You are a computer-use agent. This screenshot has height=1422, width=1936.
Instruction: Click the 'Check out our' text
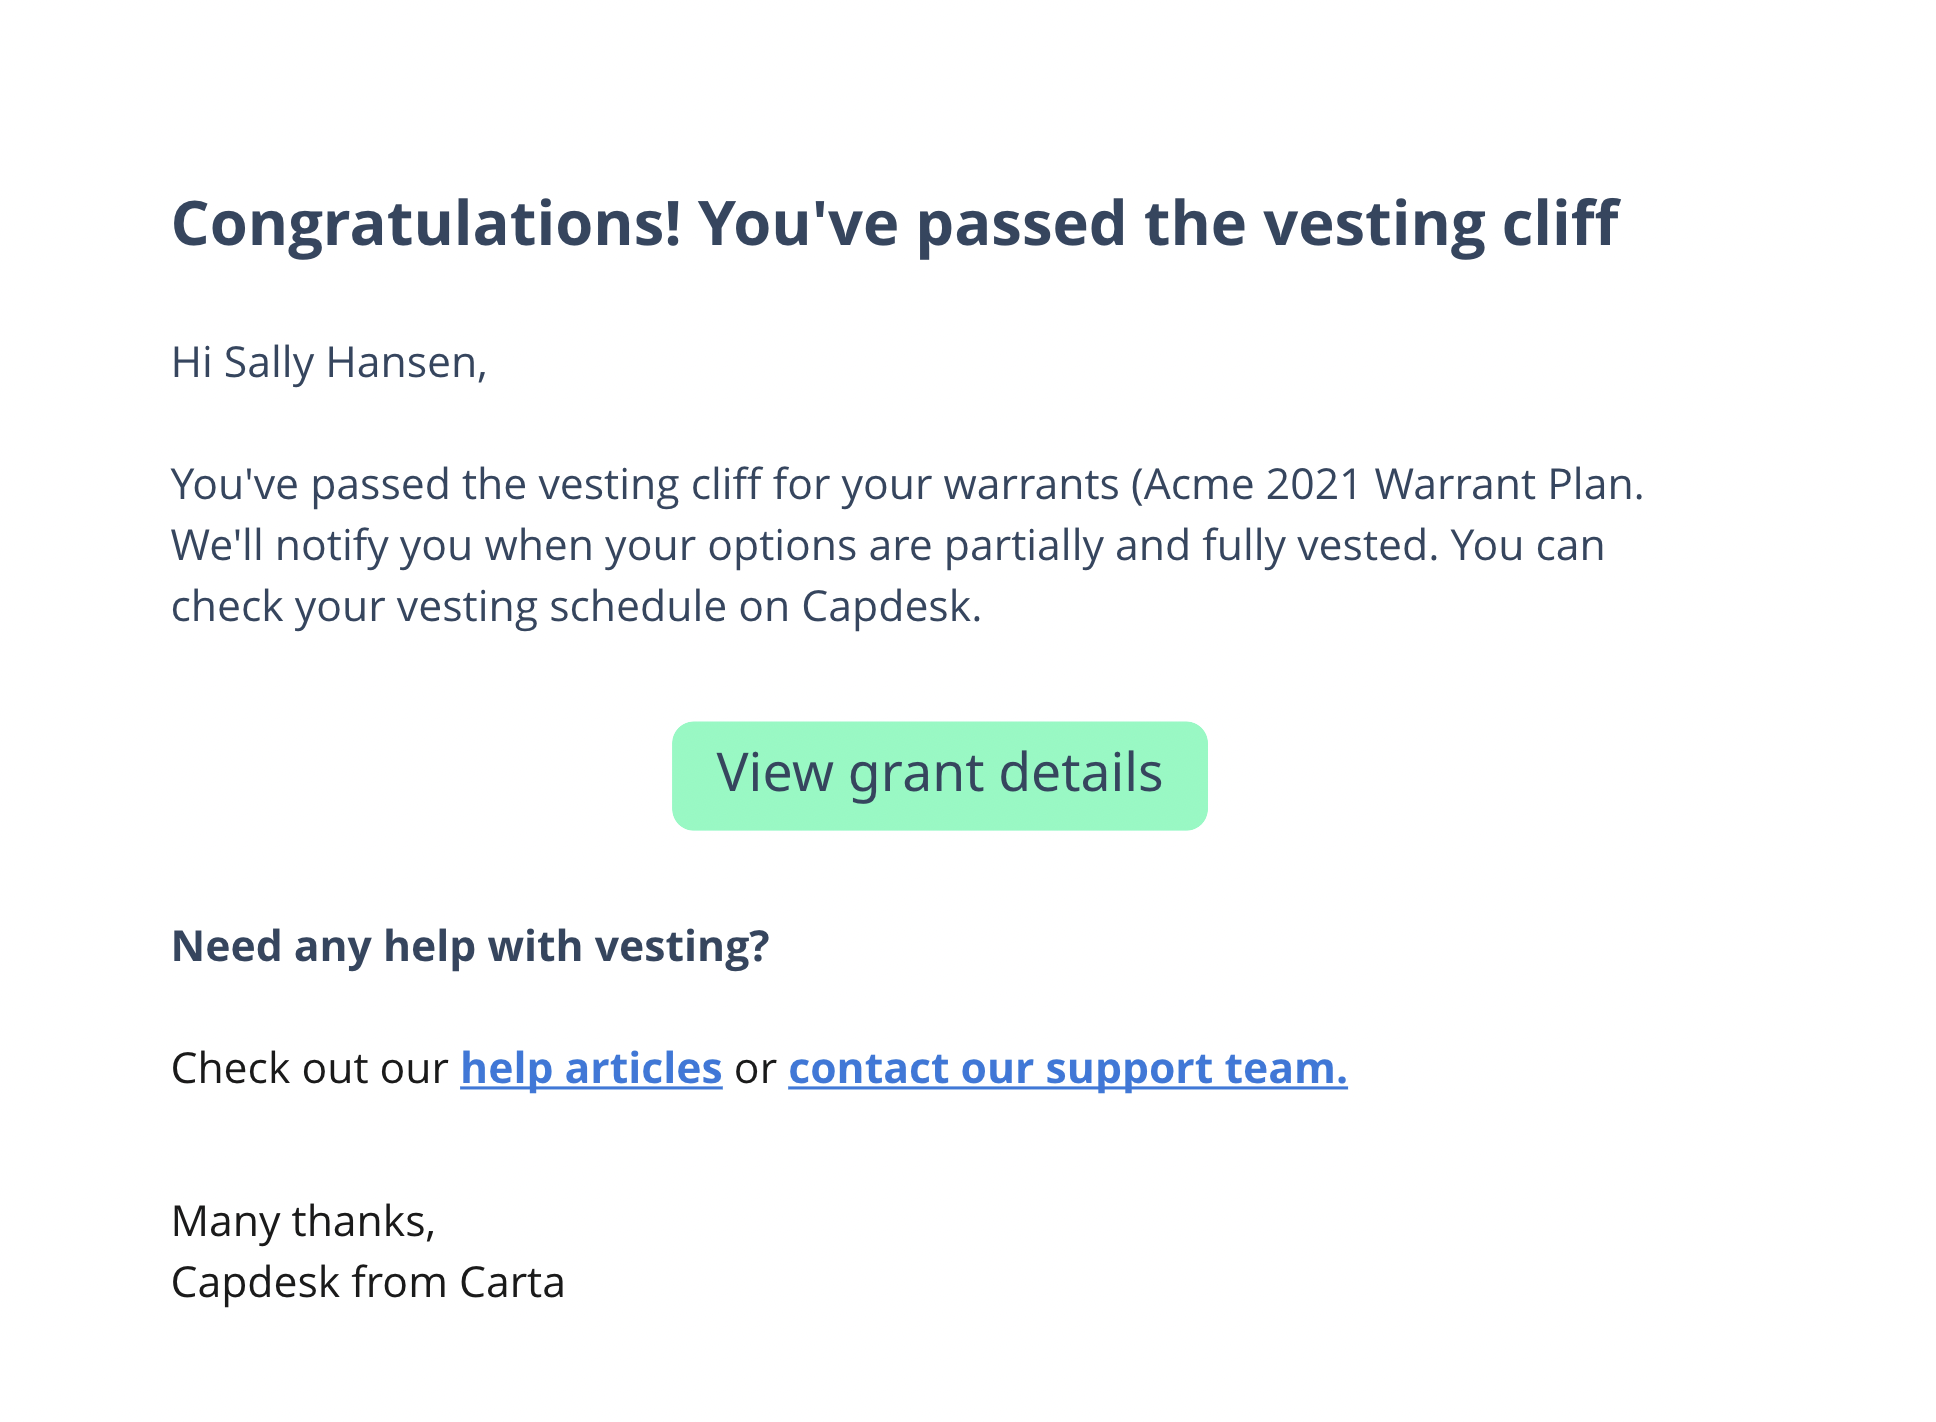(310, 1068)
